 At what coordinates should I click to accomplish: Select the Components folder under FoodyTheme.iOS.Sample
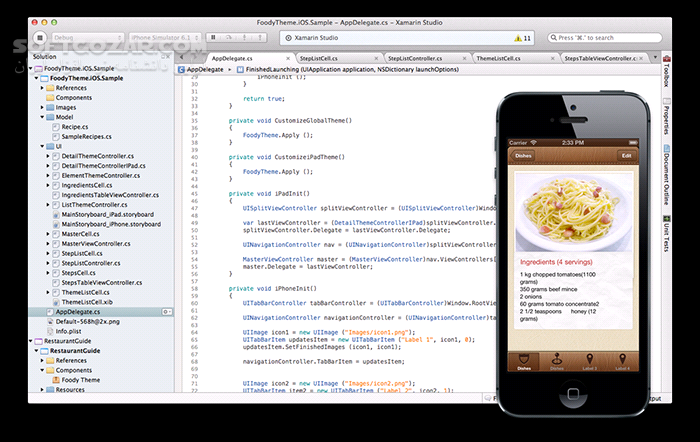[x=74, y=98]
